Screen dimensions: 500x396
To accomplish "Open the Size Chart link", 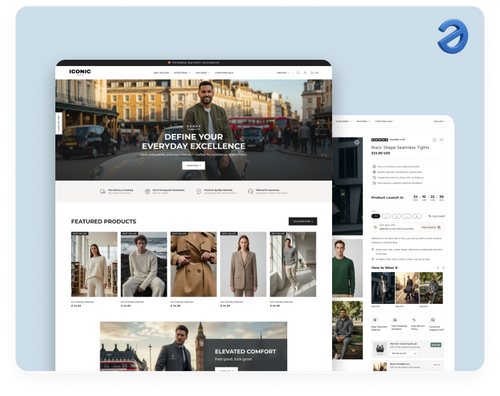I will [437, 216].
